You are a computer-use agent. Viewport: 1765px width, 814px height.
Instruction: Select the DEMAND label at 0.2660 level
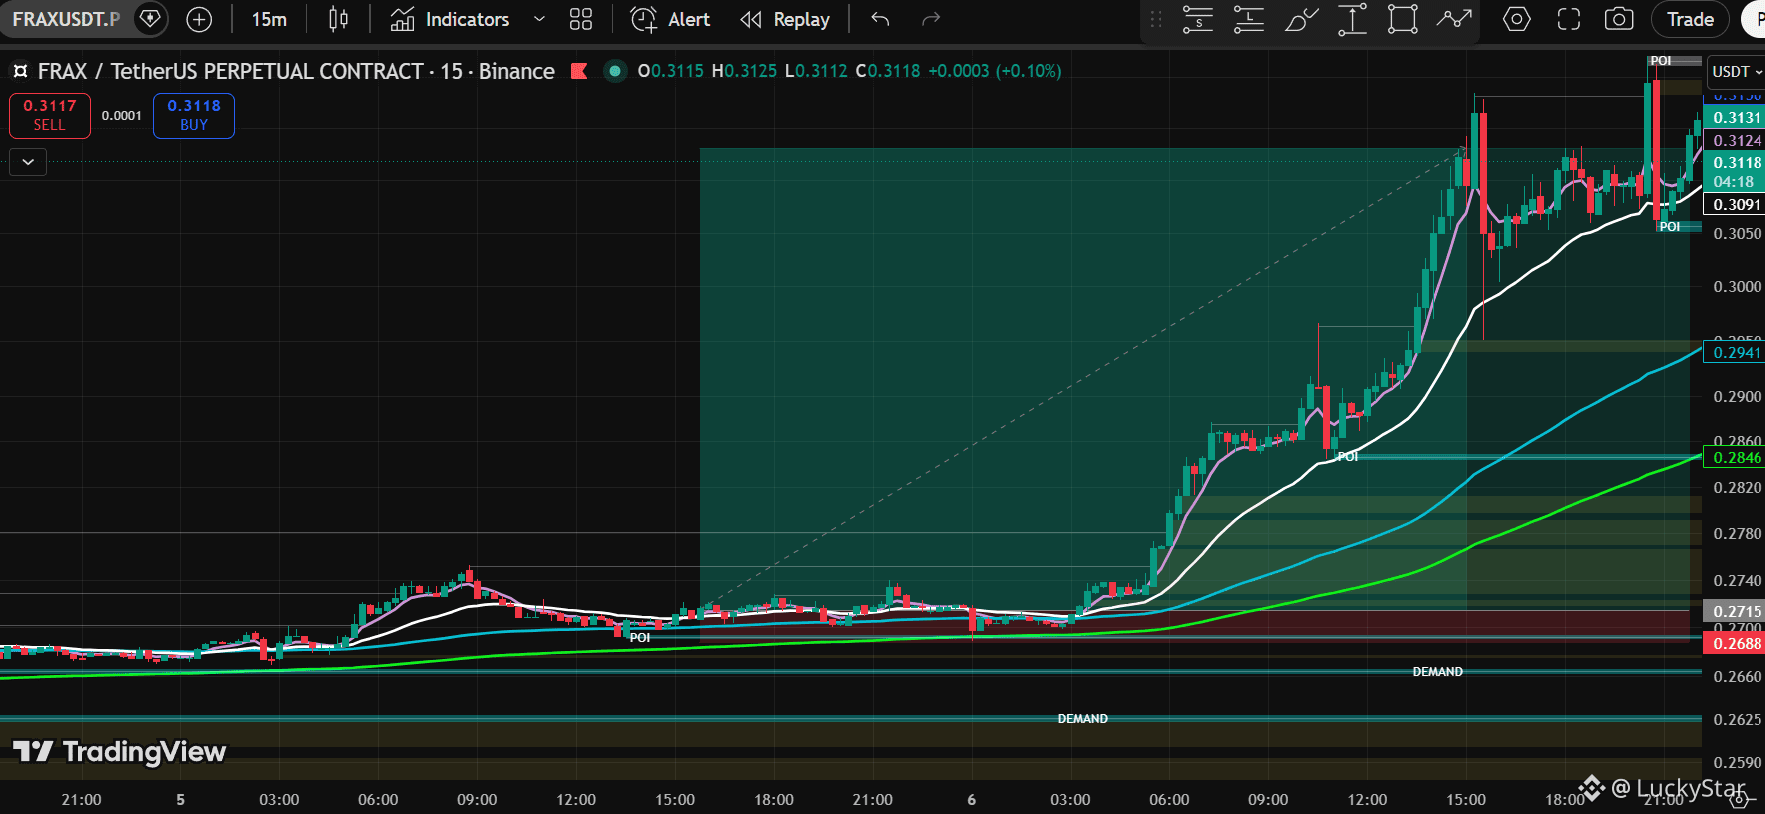(x=1437, y=672)
